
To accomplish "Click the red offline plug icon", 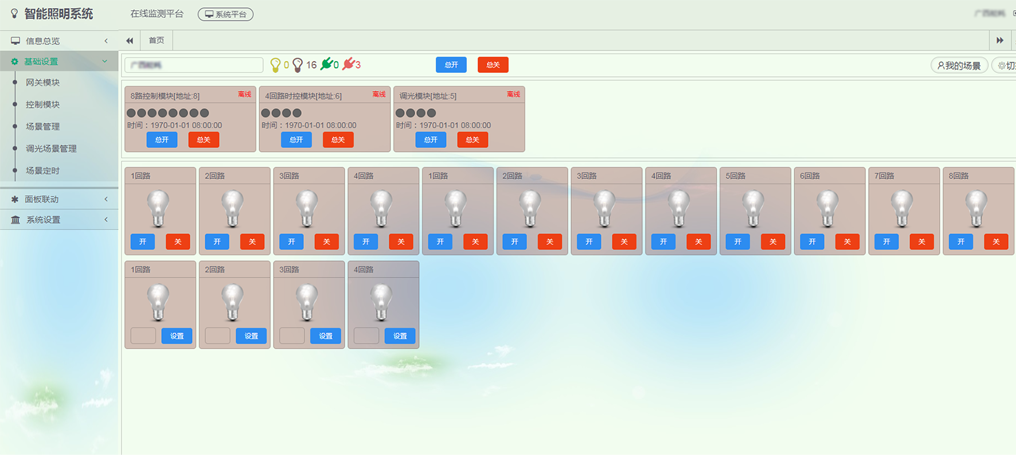I will click(x=348, y=65).
